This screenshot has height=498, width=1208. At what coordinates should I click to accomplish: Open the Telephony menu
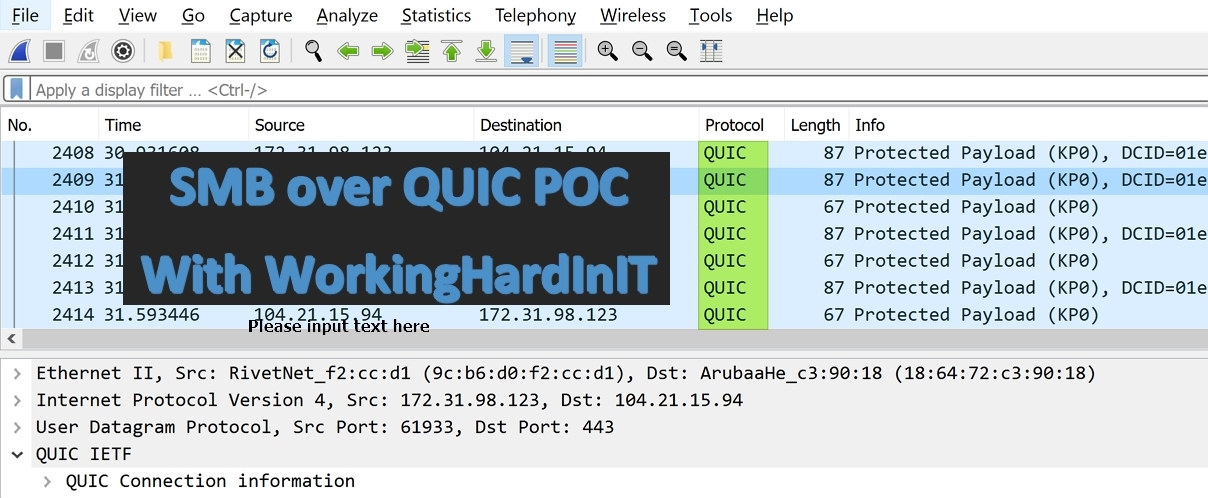[x=535, y=15]
